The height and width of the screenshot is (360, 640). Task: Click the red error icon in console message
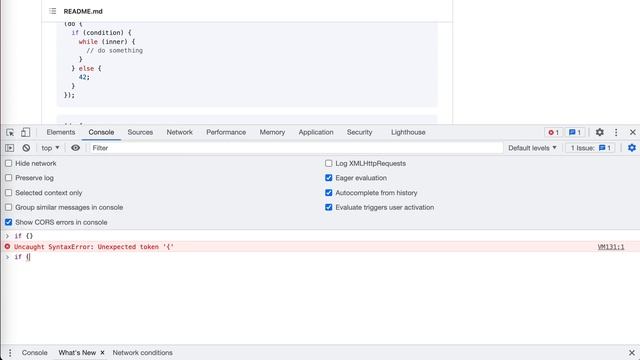coord(7,247)
